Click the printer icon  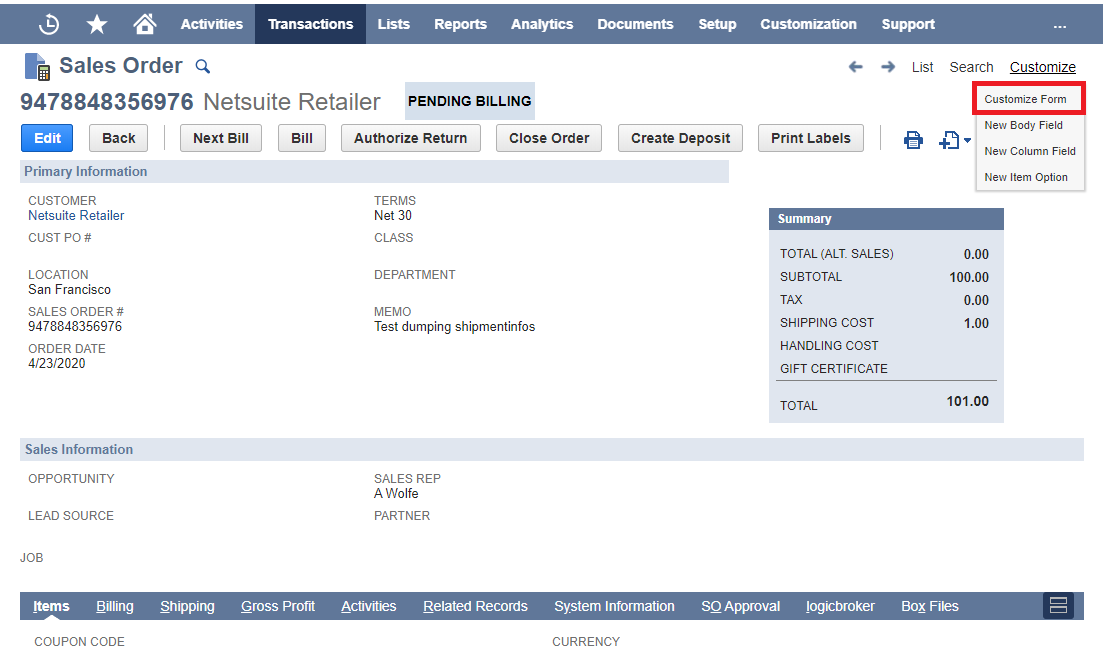913,140
